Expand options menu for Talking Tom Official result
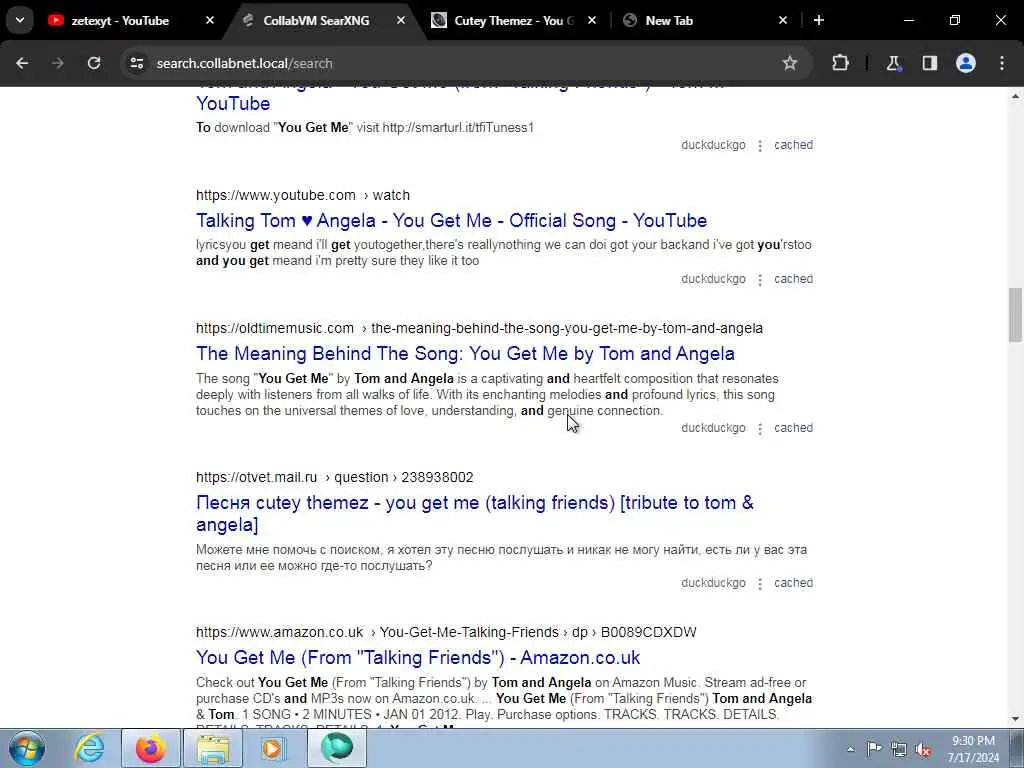 [x=760, y=280]
